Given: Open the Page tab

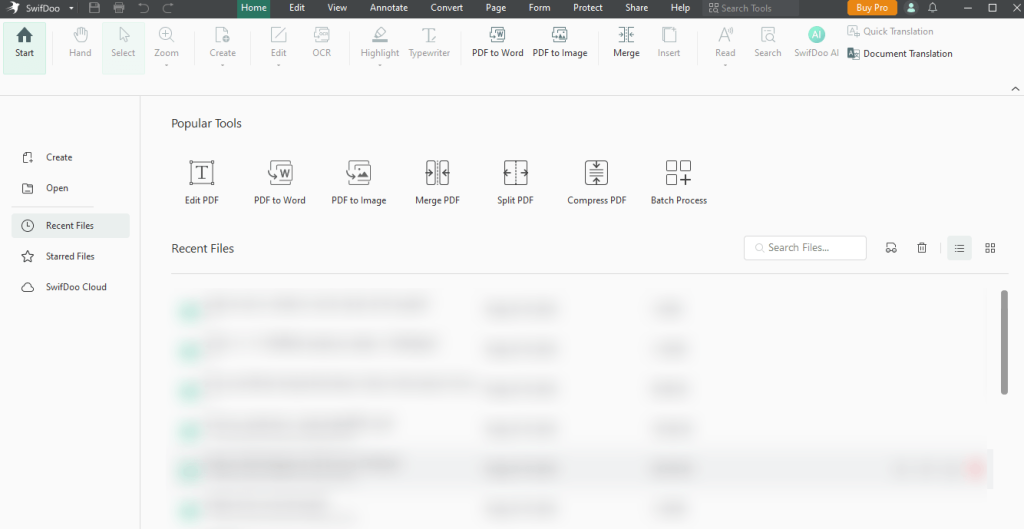Looking at the screenshot, I should [x=496, y=8].
